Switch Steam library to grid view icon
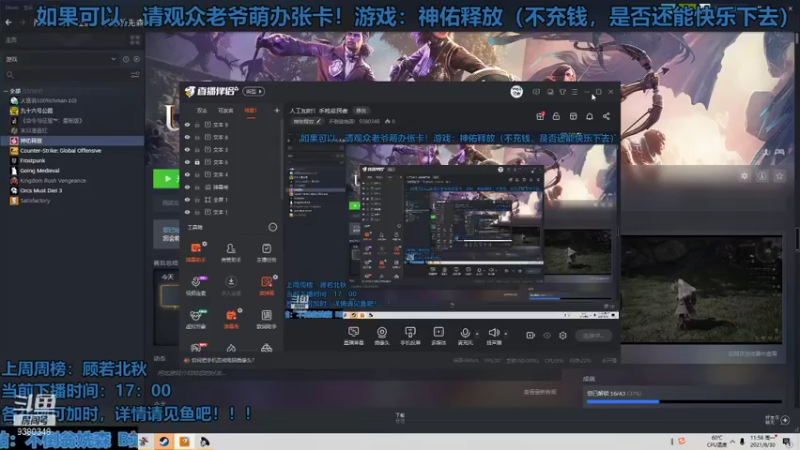 (135, 40)
